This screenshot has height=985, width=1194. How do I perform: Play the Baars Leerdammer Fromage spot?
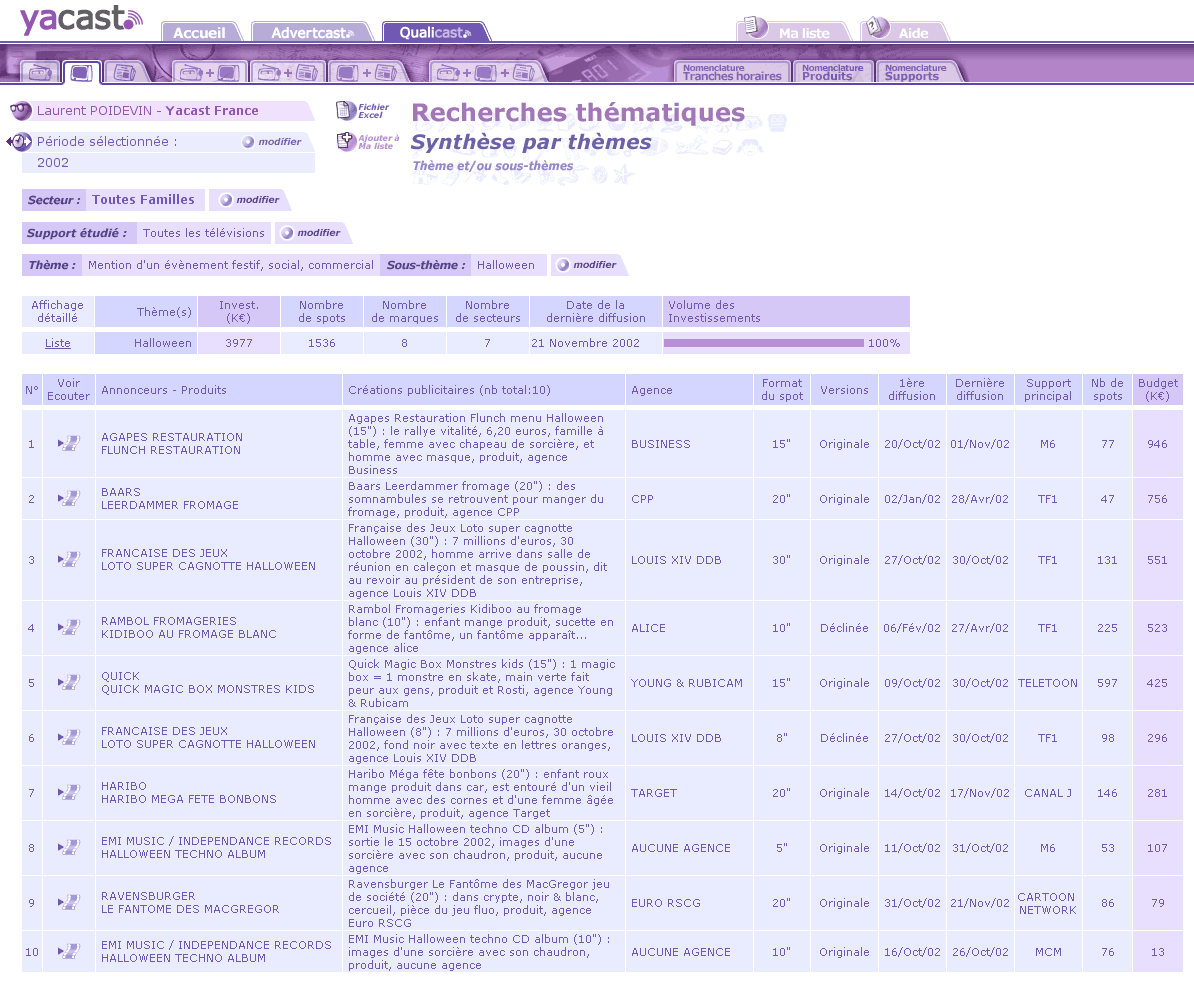(69, 499)
